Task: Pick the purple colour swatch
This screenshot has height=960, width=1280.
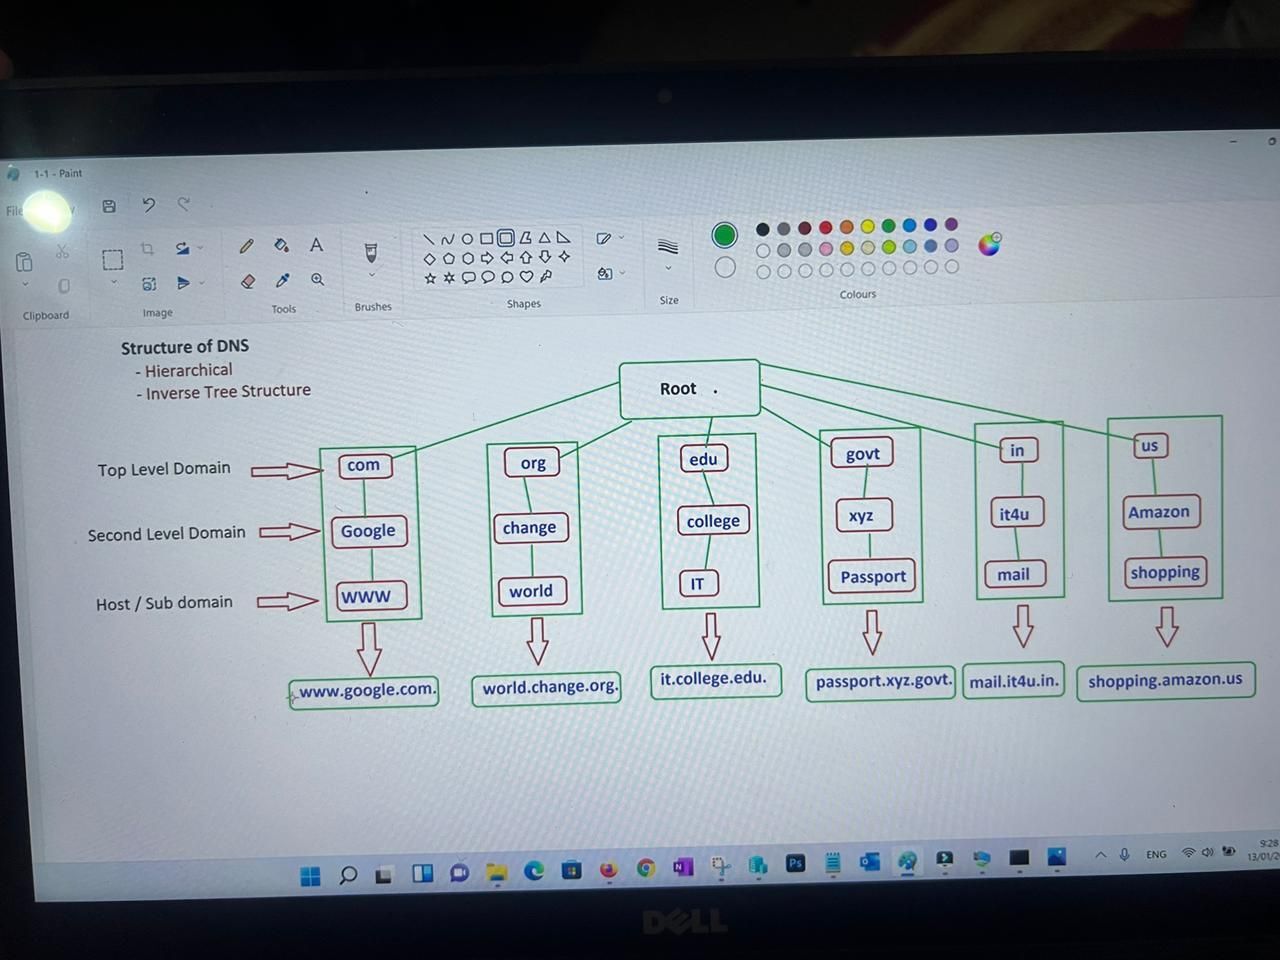Action: click(951, 224)
